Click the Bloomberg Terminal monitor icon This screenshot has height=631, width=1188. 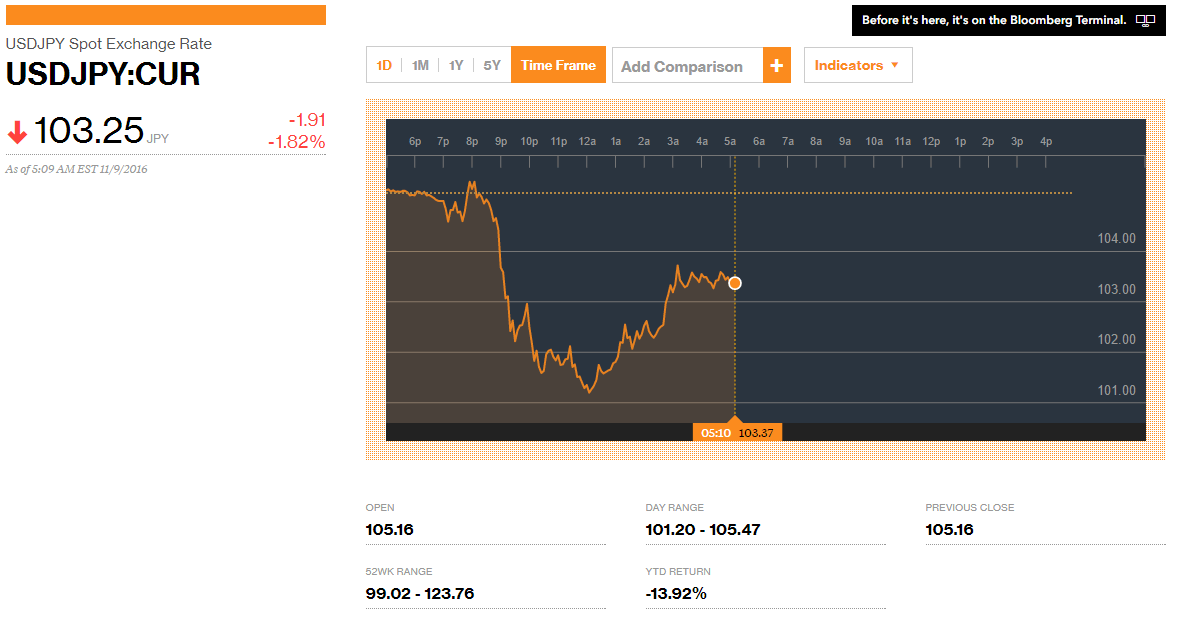click(1145, 20)
